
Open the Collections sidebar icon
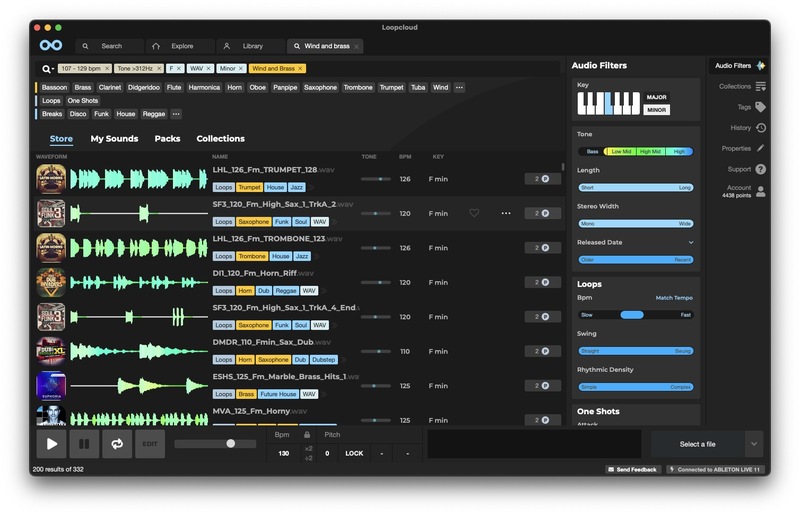point(760,87)
